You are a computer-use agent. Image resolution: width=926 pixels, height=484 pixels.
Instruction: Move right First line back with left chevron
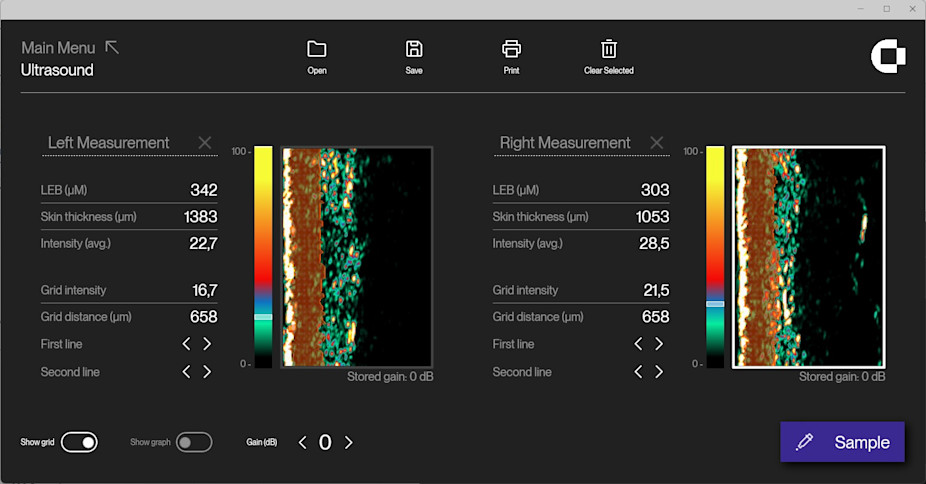(638, 344)
